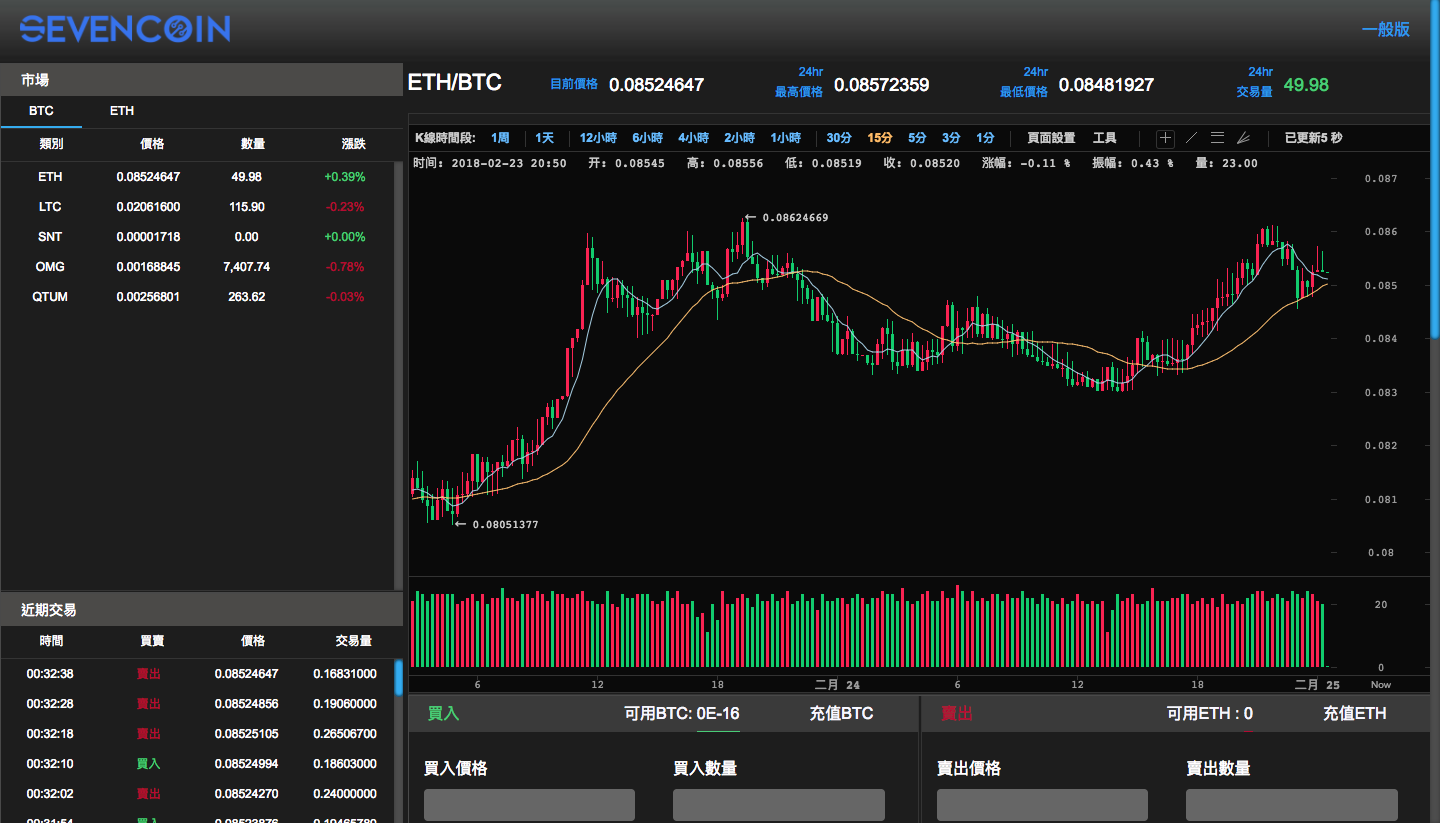Click the 賣出數量 input field
The height and width of the screenshot is (823, 1440).
coord(1291,805)
